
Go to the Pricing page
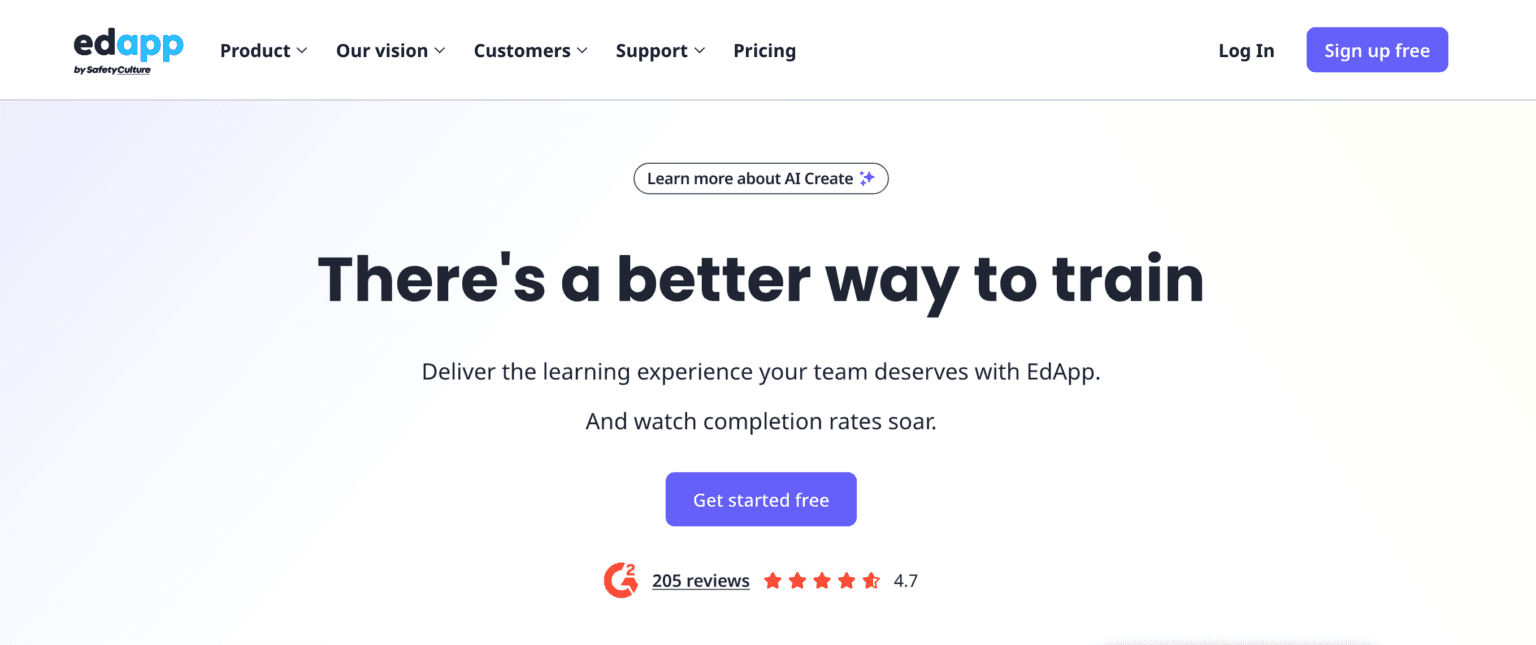tap(764, 51)
